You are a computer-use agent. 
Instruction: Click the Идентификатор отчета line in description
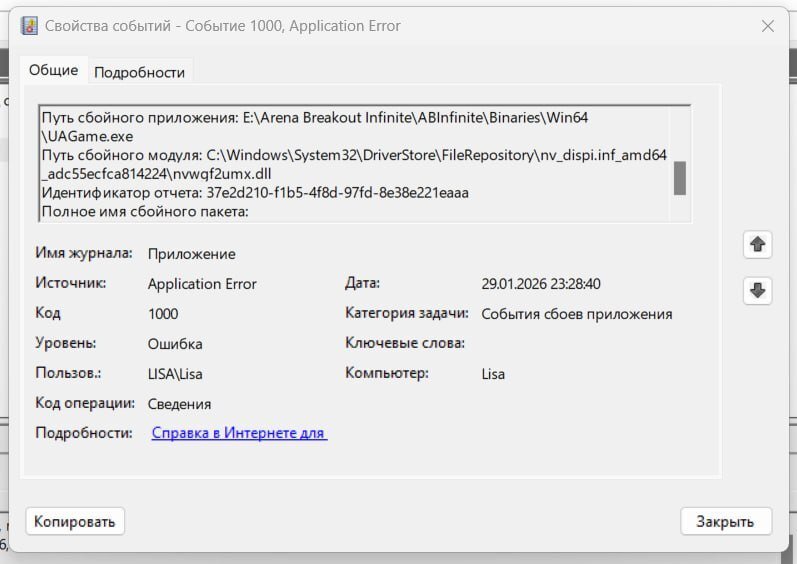(x=255, y=192)
